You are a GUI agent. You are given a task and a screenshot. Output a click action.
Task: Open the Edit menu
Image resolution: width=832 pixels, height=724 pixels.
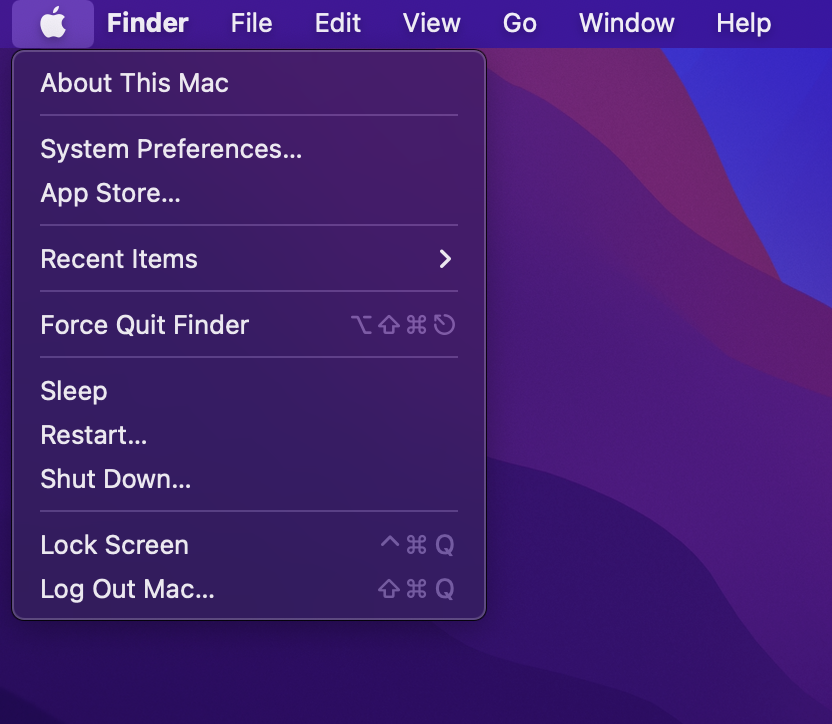[x=337, y=23]
